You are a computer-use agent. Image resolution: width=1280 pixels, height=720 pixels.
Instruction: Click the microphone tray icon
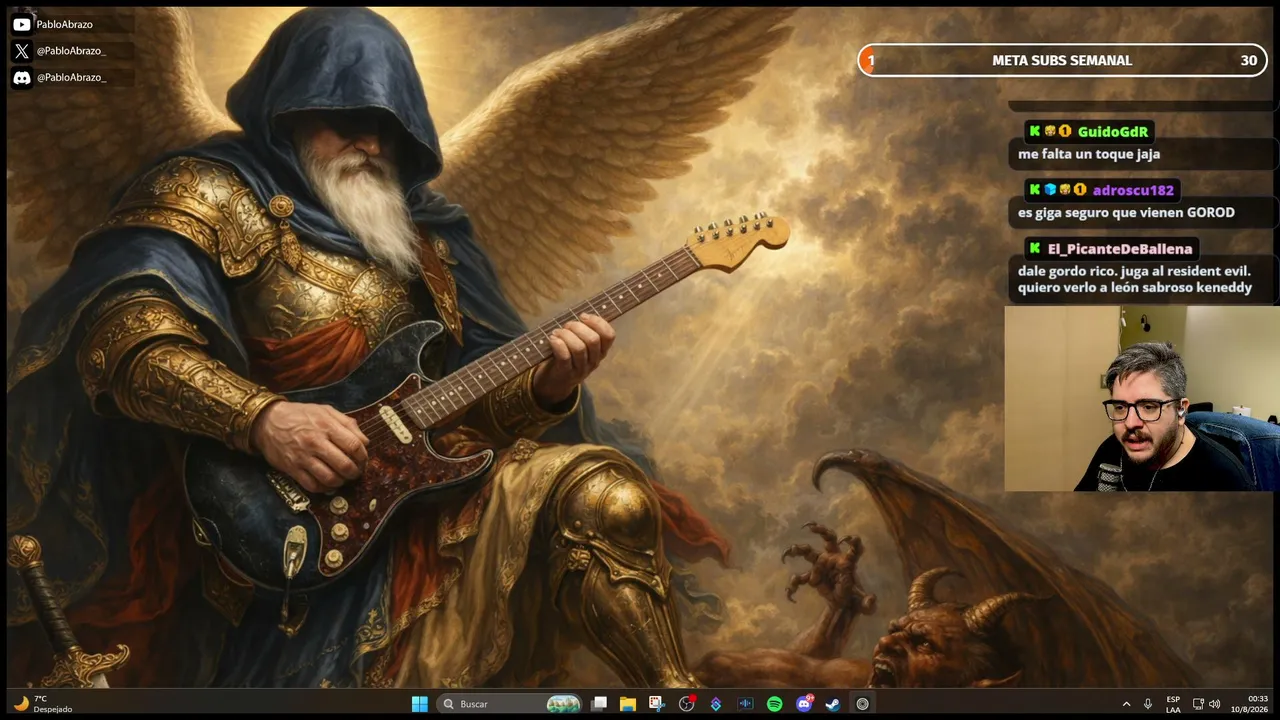pos(1148,704)
